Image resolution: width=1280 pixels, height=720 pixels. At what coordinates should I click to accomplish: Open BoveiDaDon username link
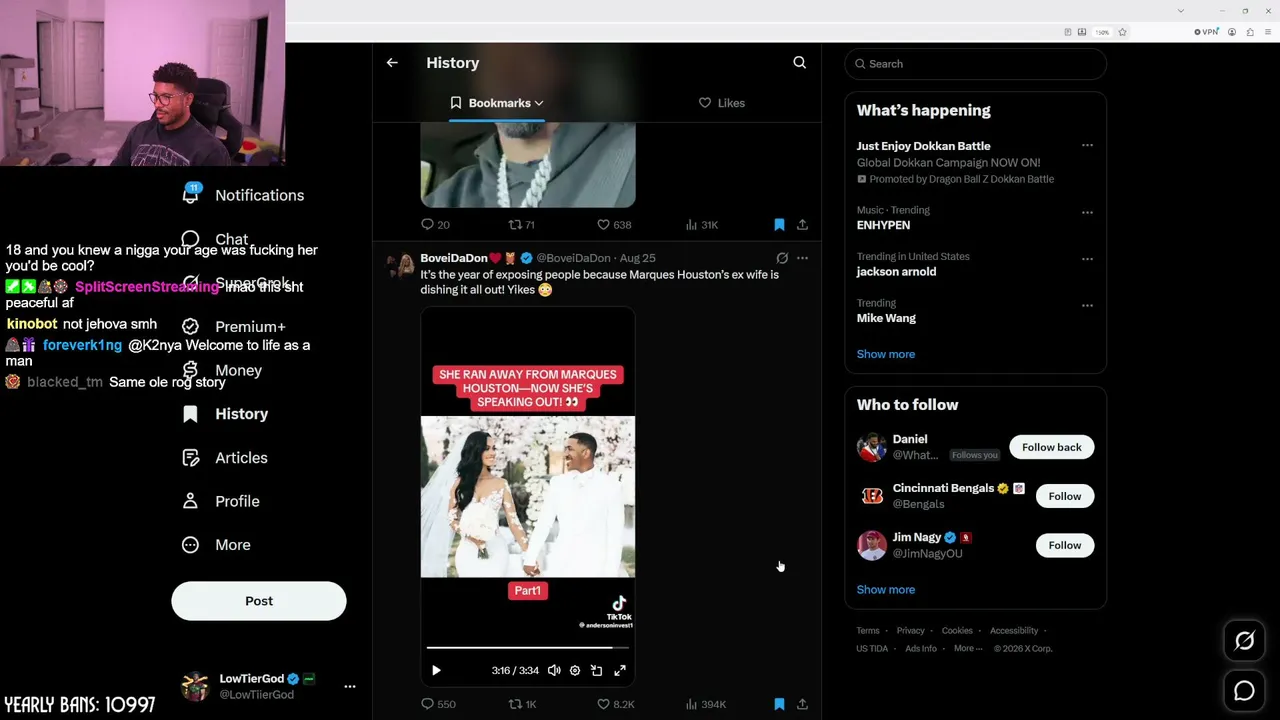pyautogui.click(x=573, y=258)
